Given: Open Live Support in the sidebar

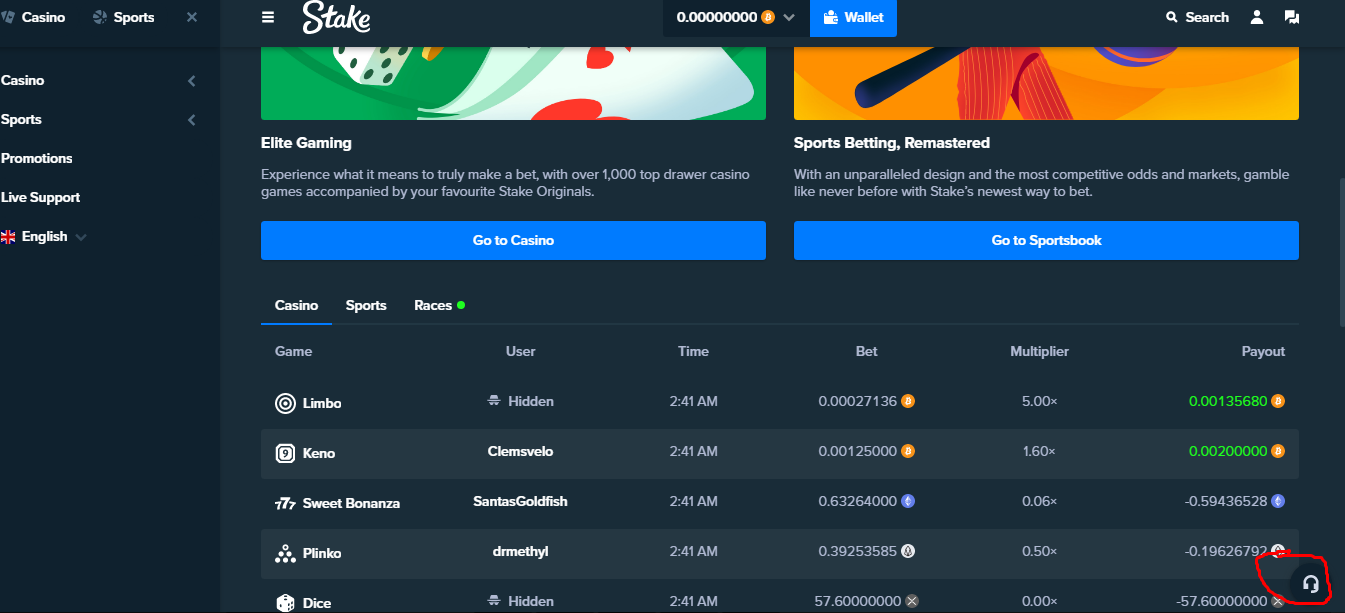Looking at the screenshot, I should tap(41, 197).
